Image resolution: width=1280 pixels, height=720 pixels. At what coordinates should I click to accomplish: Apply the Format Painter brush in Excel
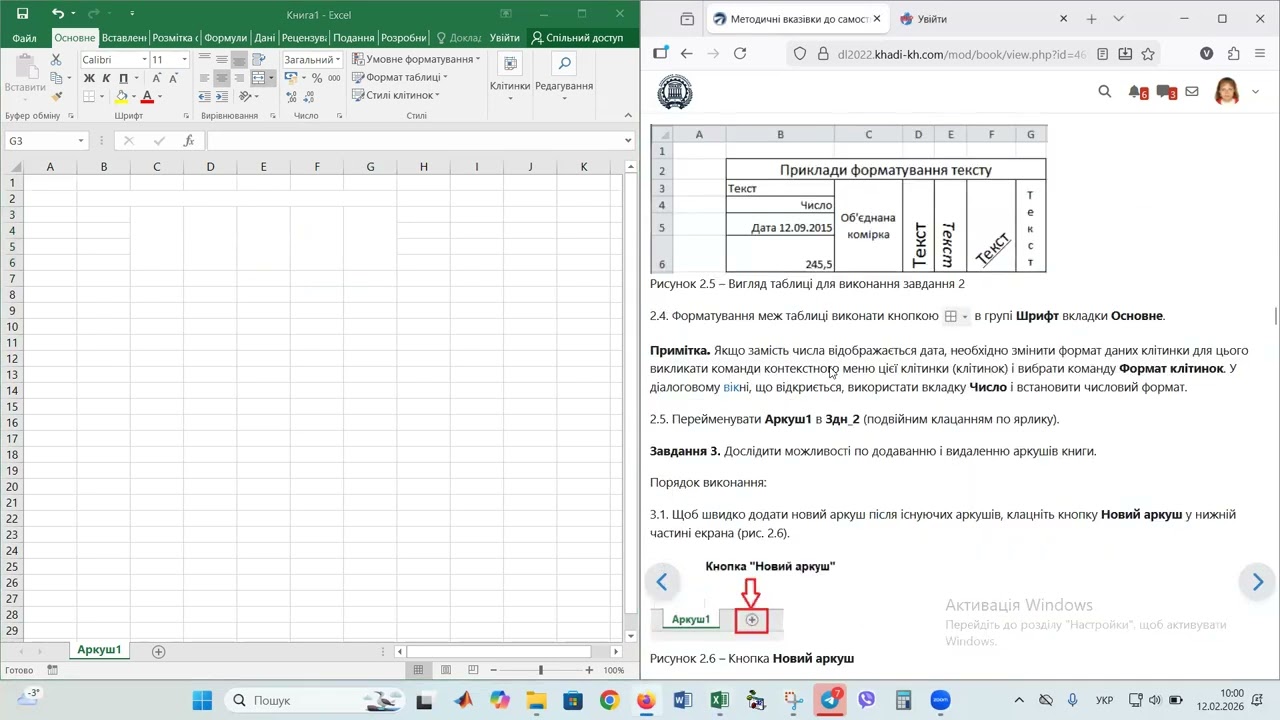(56, 96)
